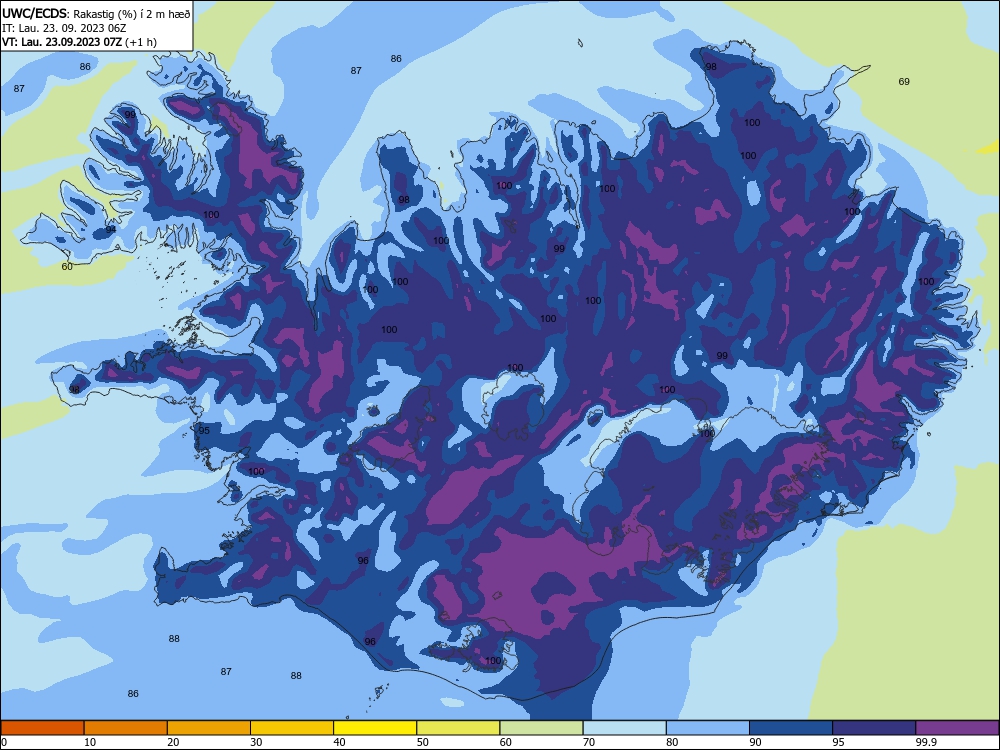
Task: Select the legend tick label '80'
Action: point(672,742)
